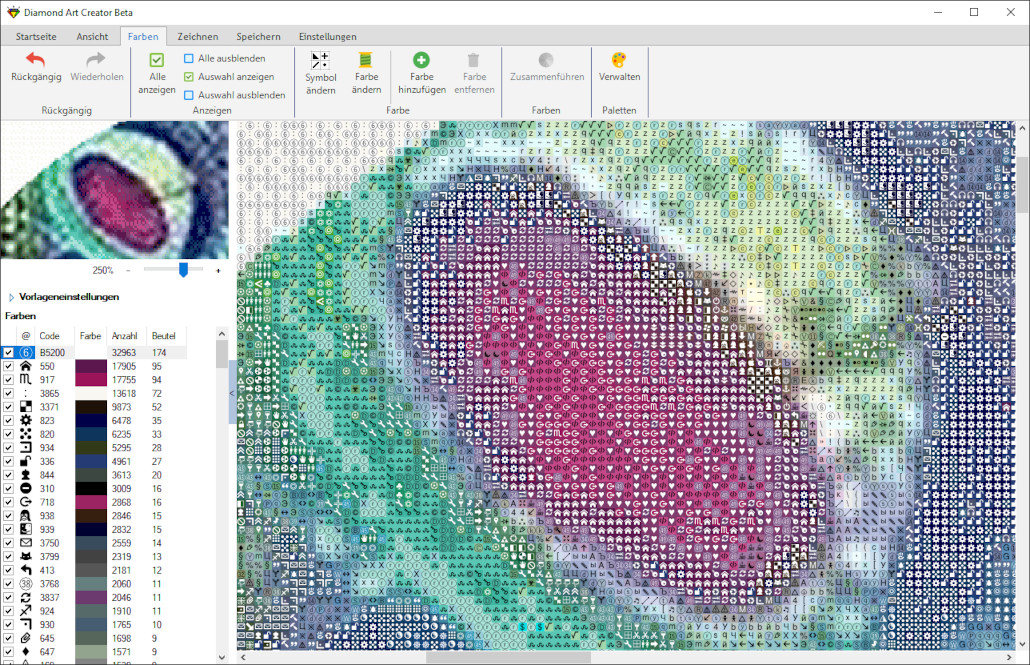
Task: Switch to the Zeichnen tab
Action: (197, 36)
